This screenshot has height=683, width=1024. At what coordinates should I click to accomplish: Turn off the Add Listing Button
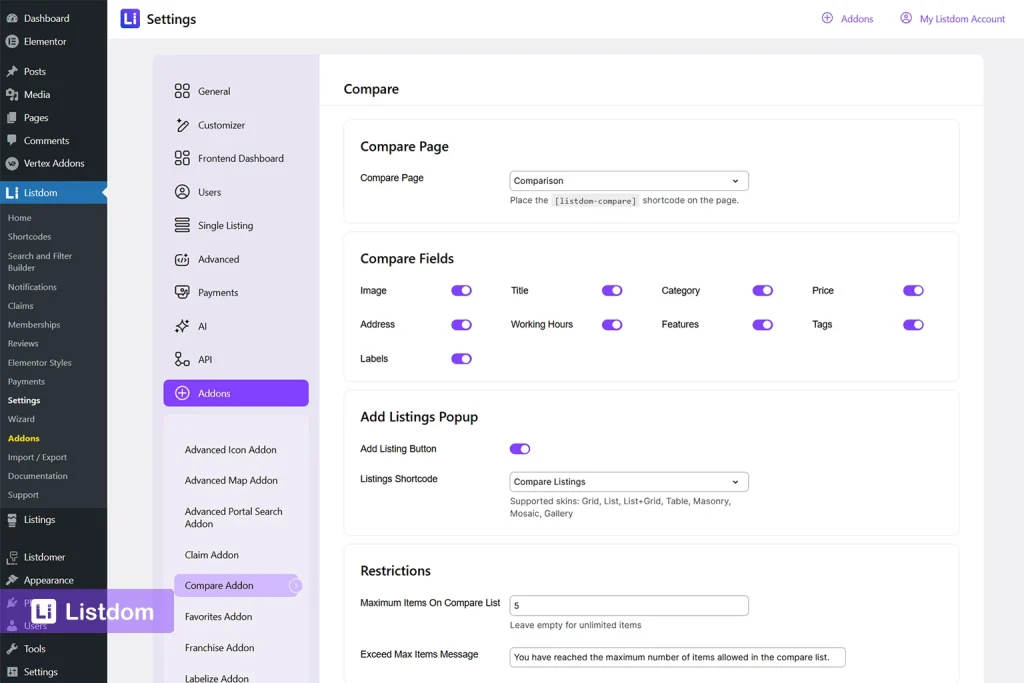click(520, 449)
